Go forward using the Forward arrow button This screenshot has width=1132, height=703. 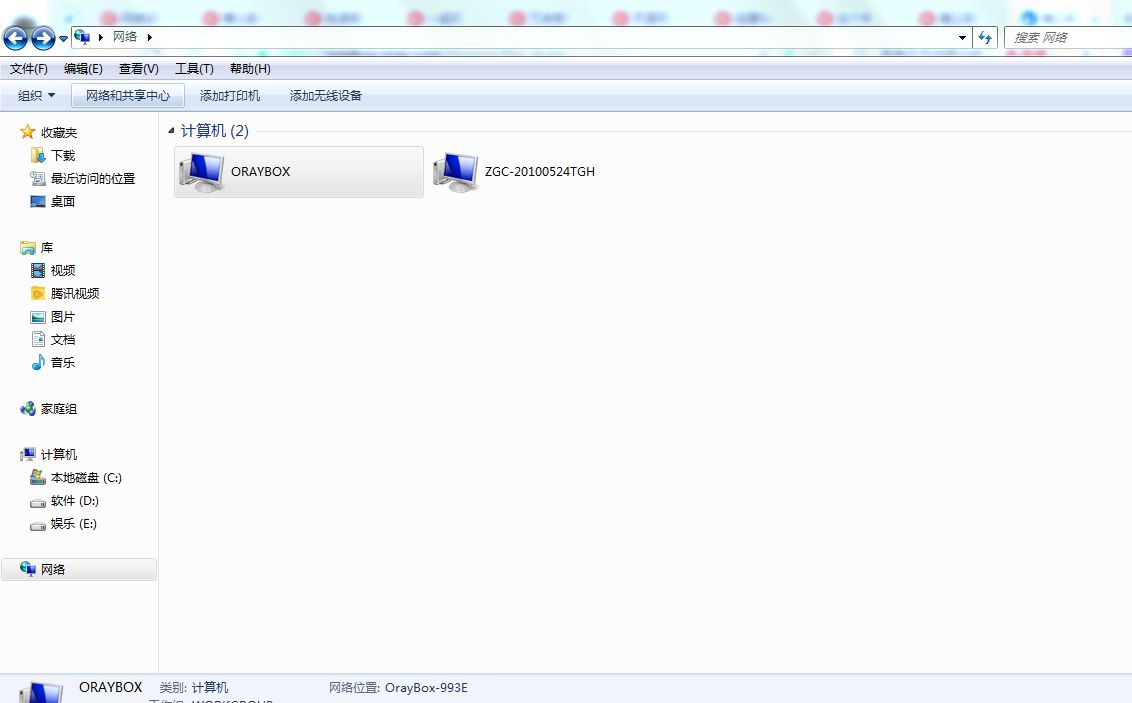tap(43, 38)
